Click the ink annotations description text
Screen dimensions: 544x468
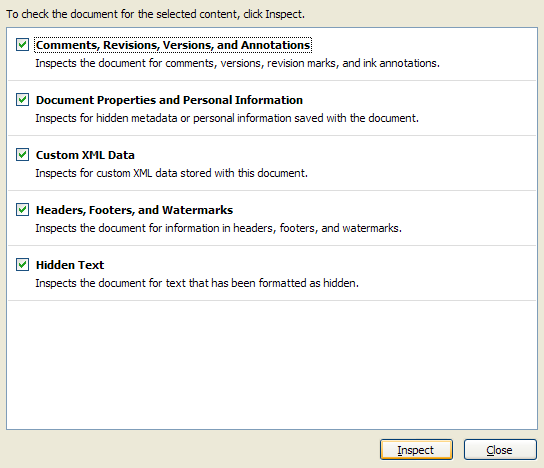coord(237,63)
